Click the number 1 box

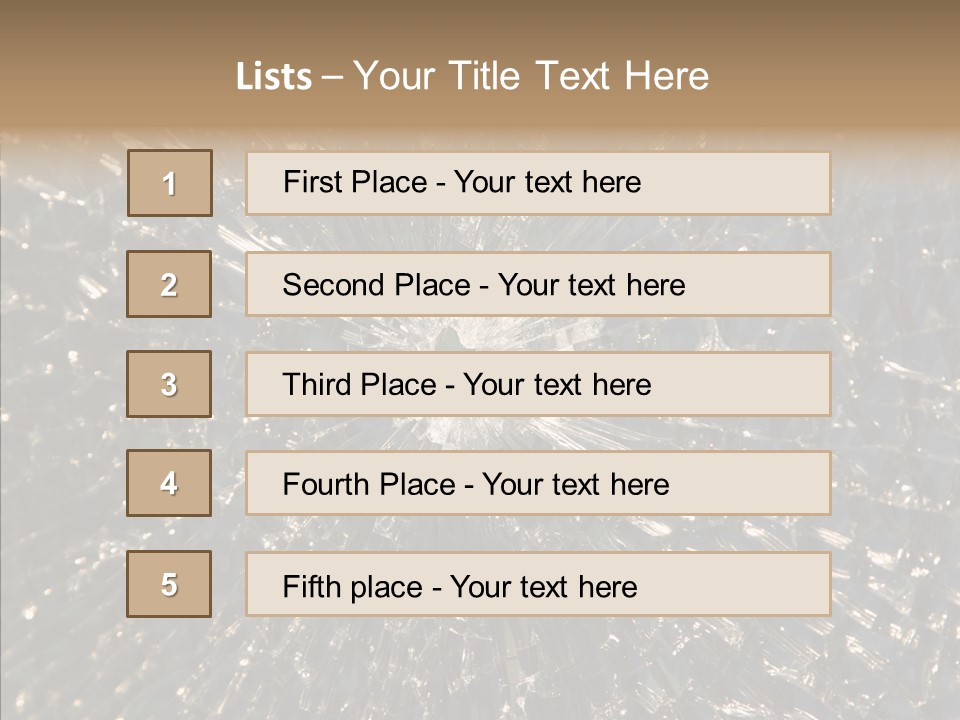tap(170, 183)
